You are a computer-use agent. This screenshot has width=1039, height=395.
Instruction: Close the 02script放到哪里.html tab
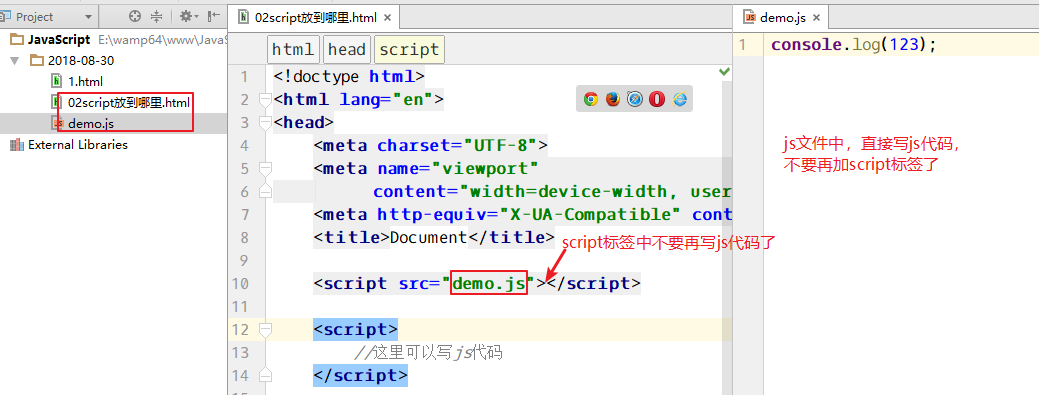388,18
